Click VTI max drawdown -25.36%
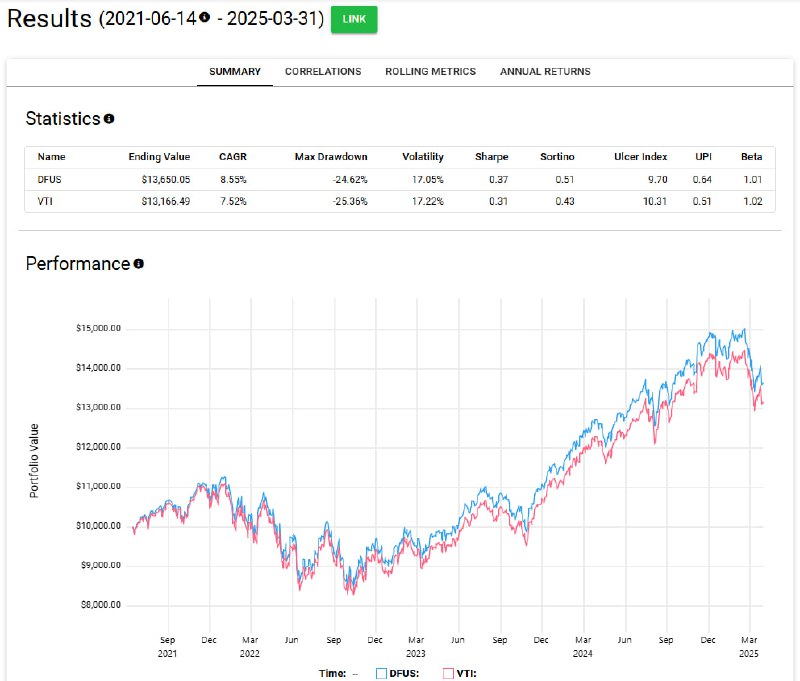The image size is (800, 681). coord(350,201)
